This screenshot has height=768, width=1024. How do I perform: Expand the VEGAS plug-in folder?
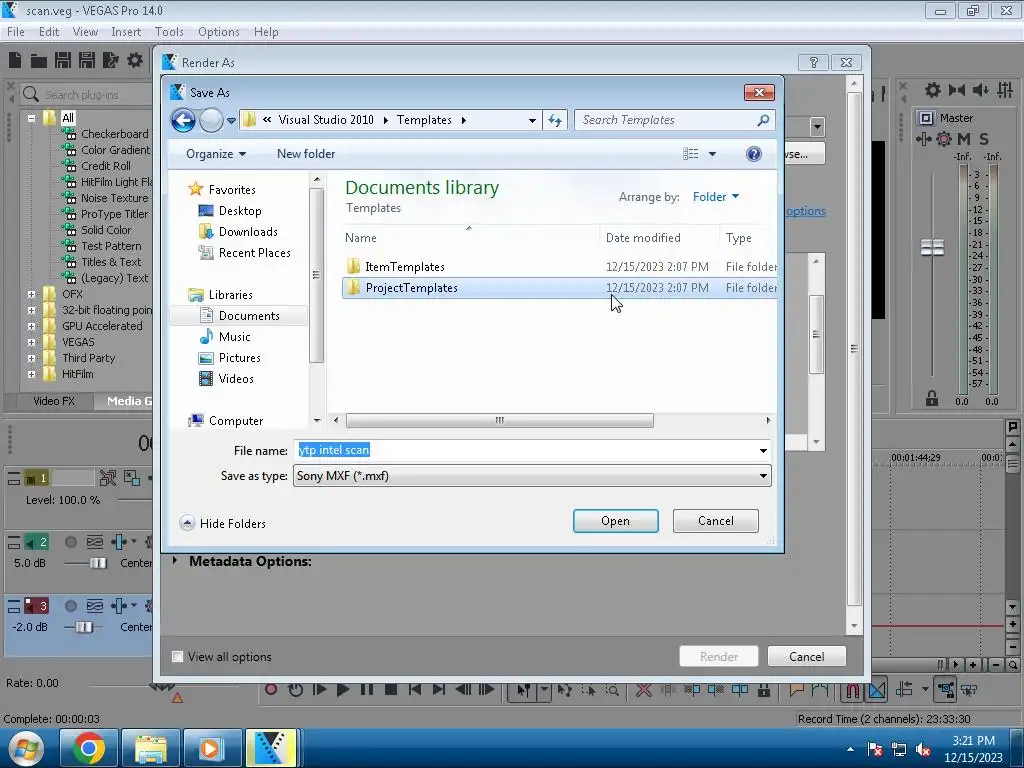click(31, 342)
